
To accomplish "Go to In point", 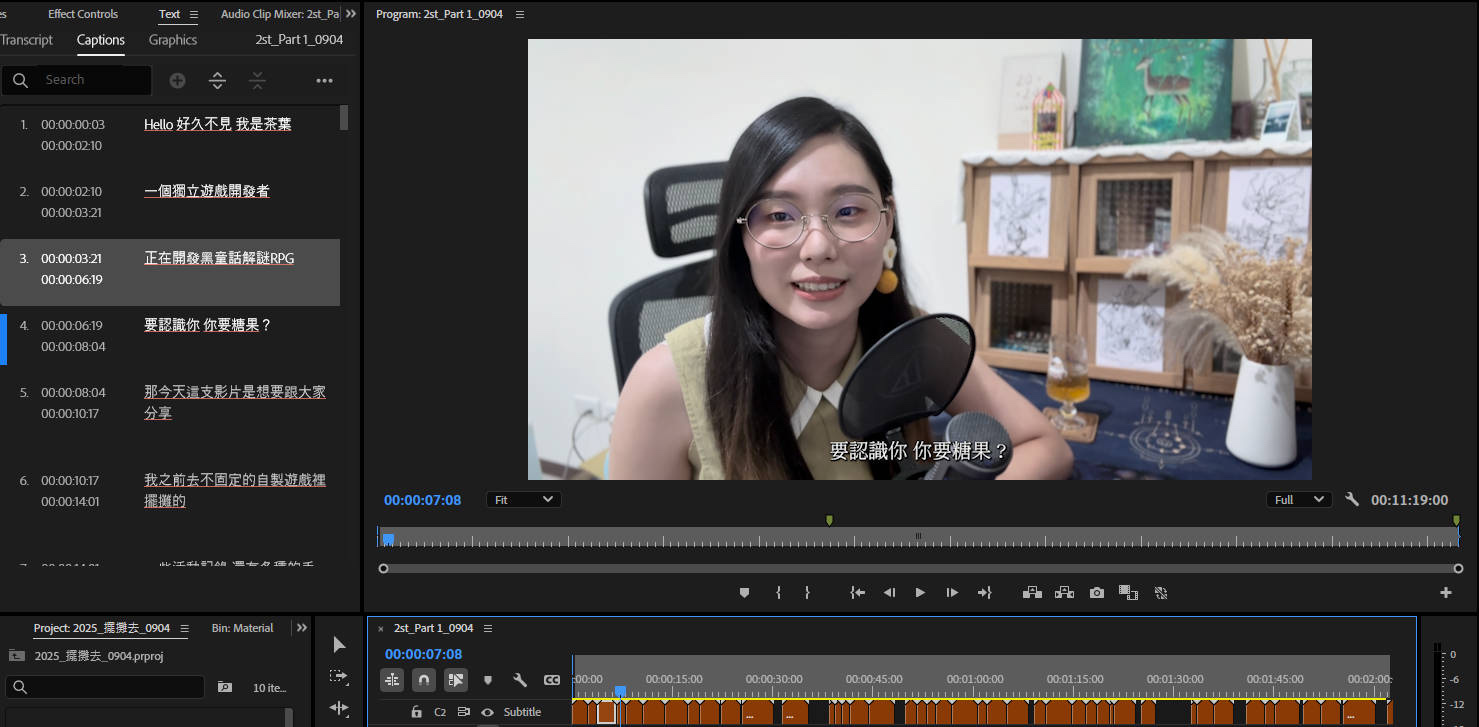I will 857,593.
